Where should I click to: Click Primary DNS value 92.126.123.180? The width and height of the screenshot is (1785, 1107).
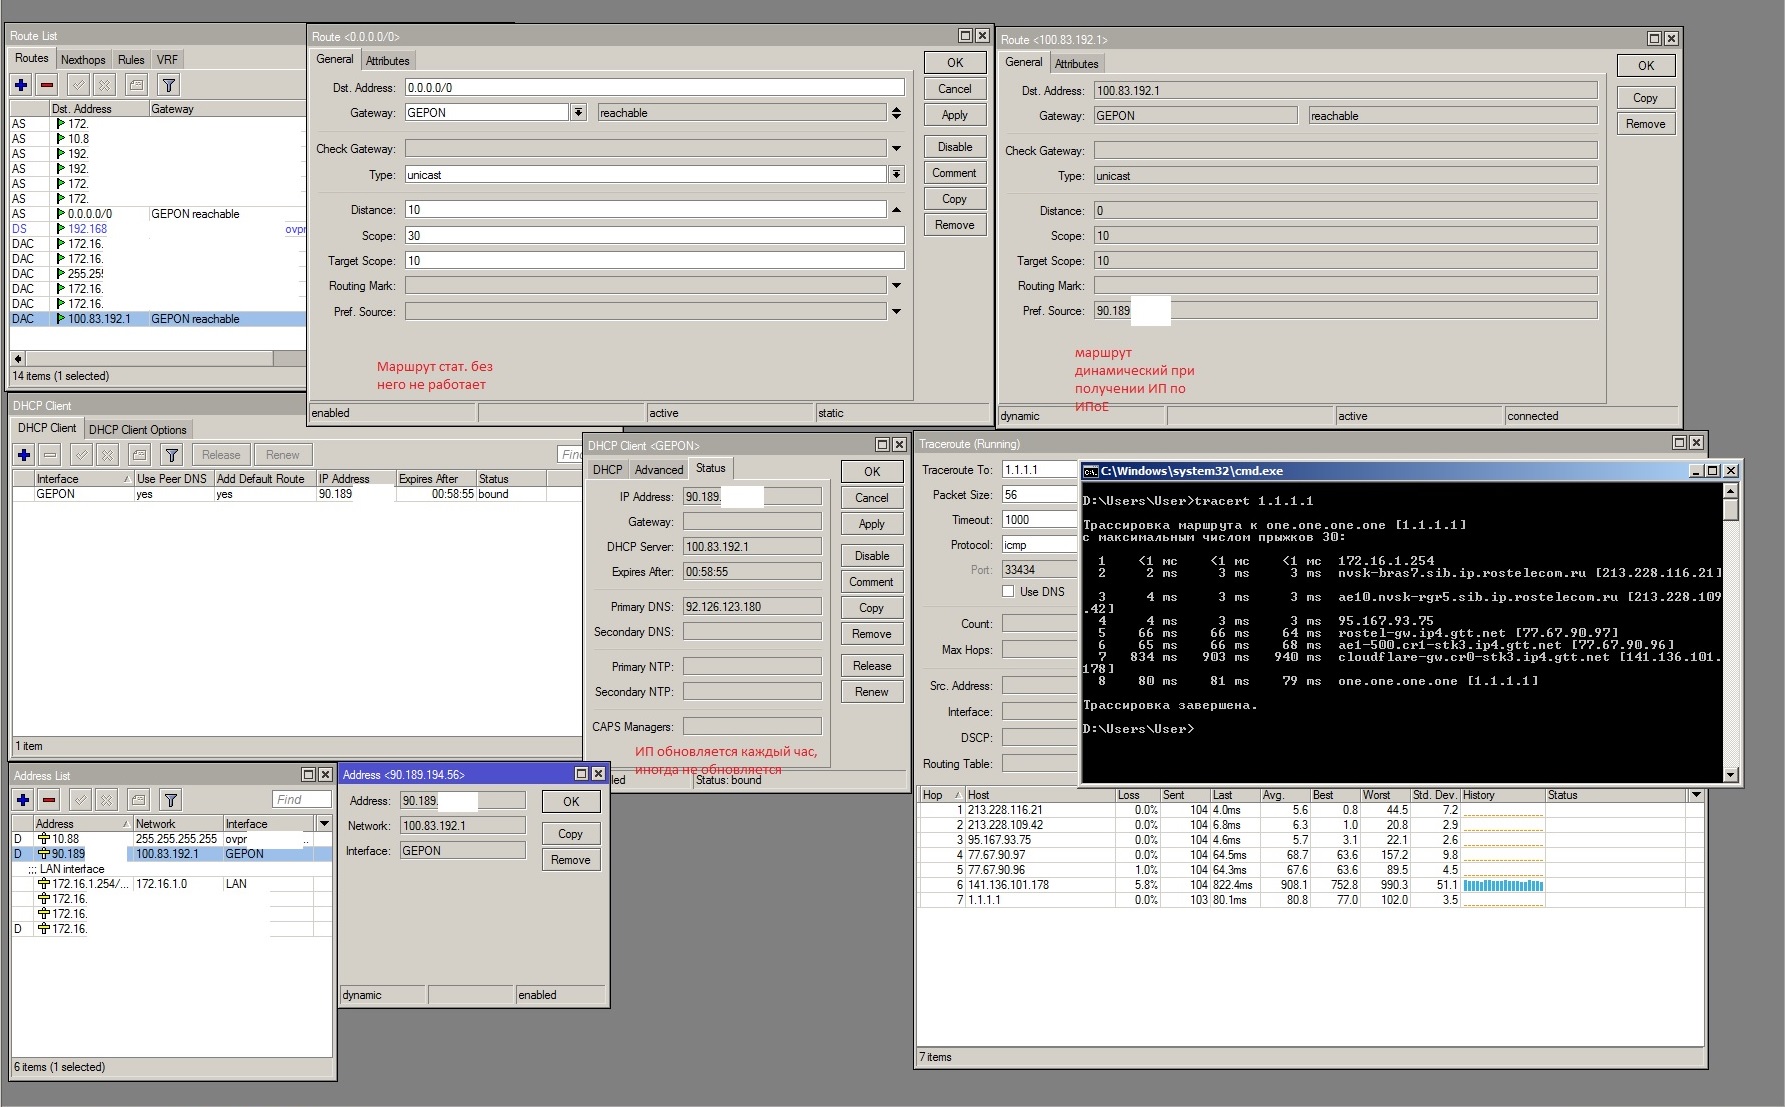click(752, 607)
